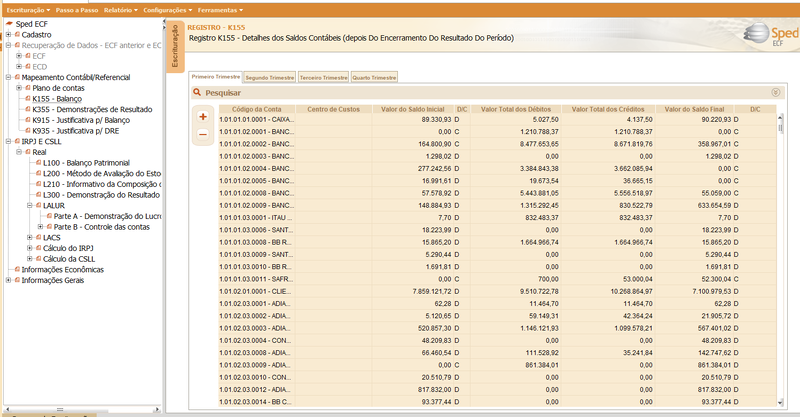Collapse the Mapeamento Contábil/Referencial node
Screen dimensions: 800x417
coord(8,78)
